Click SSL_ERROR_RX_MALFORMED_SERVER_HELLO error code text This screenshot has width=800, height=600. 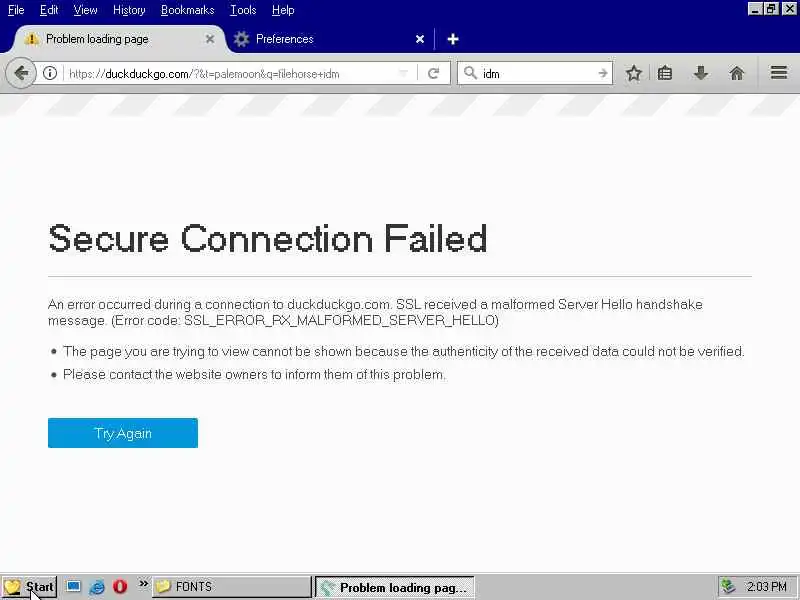(x=339, y=320)
